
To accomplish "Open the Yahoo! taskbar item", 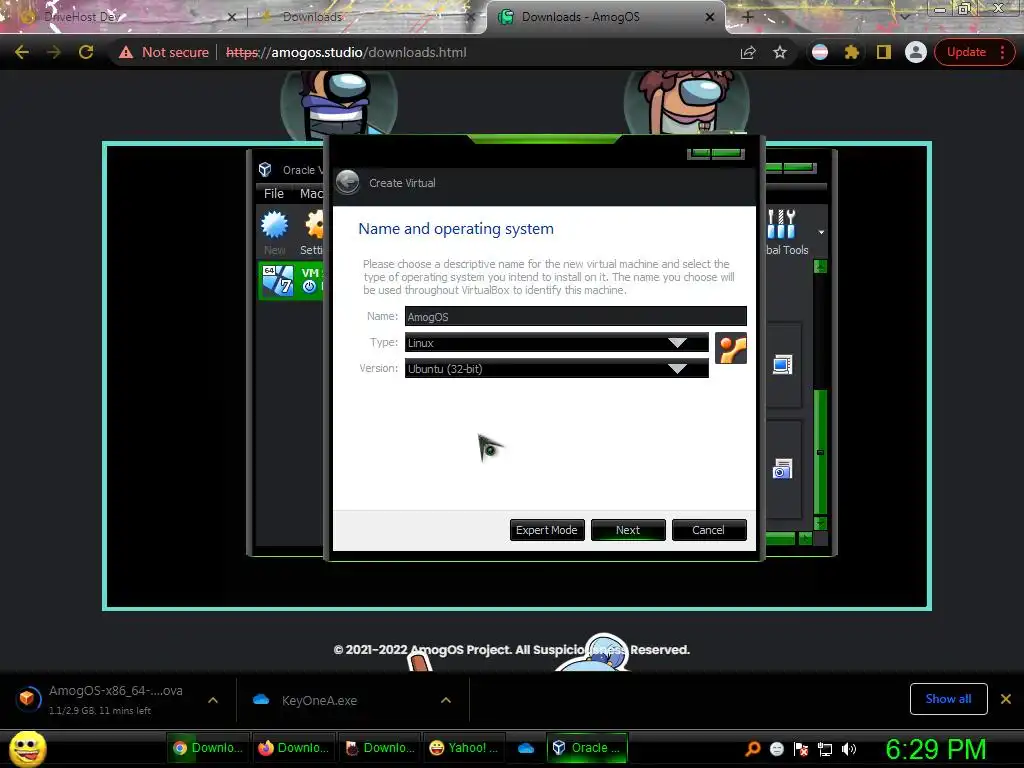I will click(x=464, y=748).
